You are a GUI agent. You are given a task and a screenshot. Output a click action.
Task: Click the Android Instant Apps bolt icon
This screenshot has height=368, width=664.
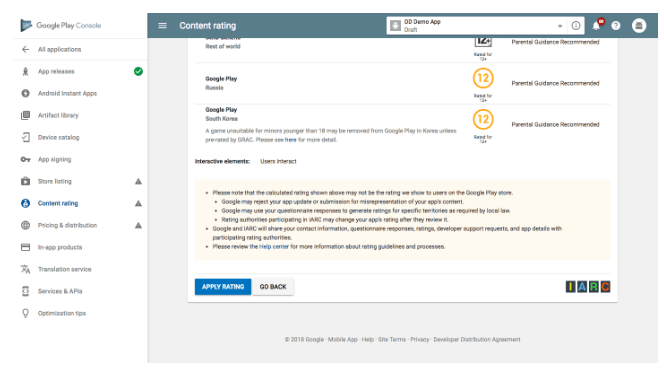click(25, 94)
